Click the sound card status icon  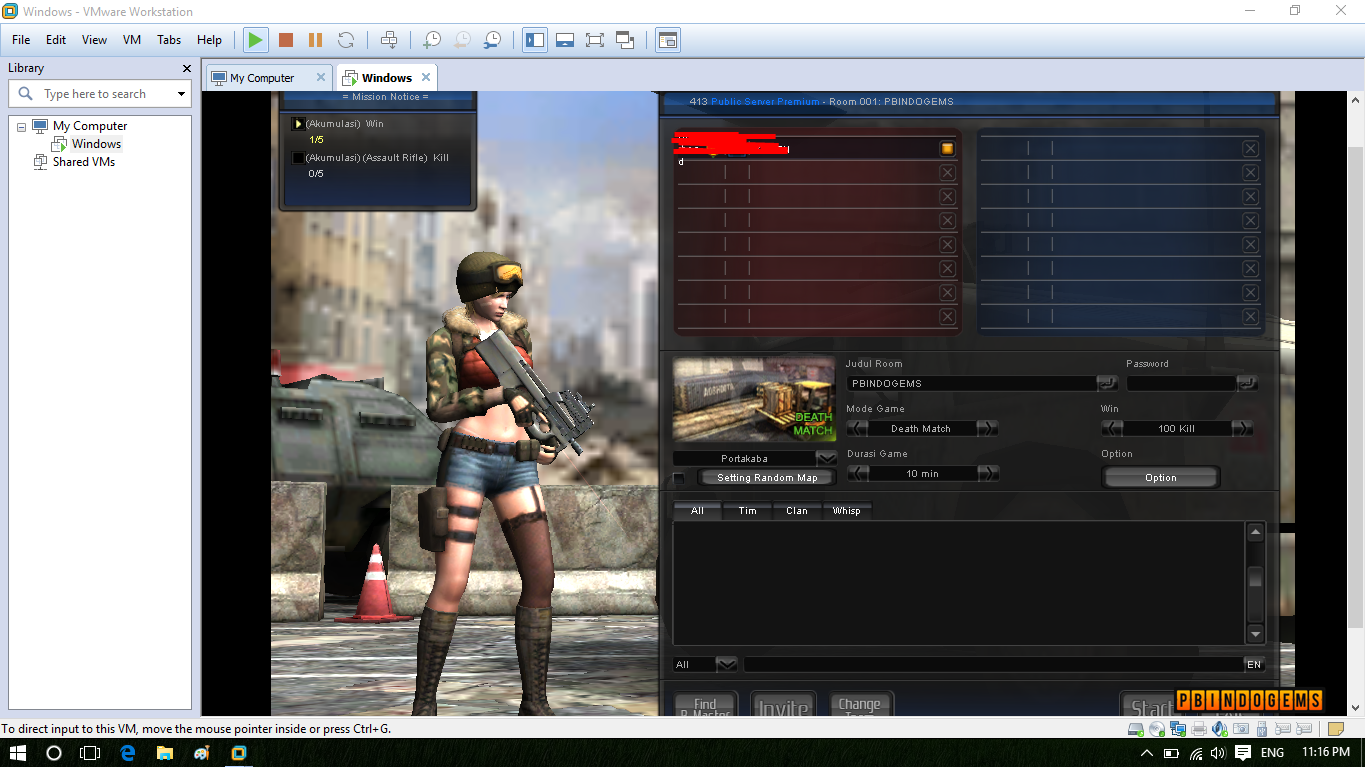click(x=1220, y=729)
